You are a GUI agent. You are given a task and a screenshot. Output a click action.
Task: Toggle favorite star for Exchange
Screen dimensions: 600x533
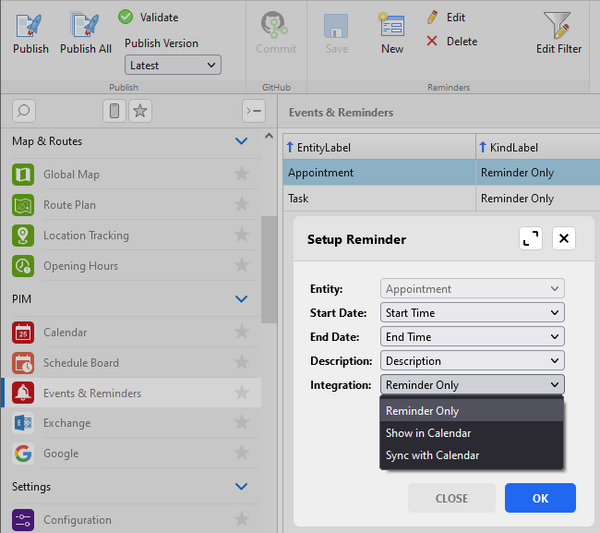(x=241, y=423)
